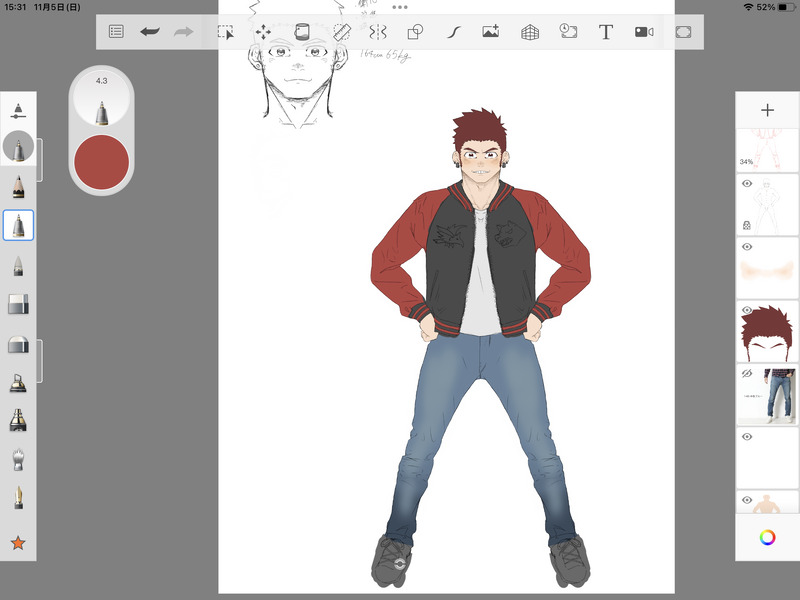
Task: Open the ruler guides tool
Action: coord(341,32)
